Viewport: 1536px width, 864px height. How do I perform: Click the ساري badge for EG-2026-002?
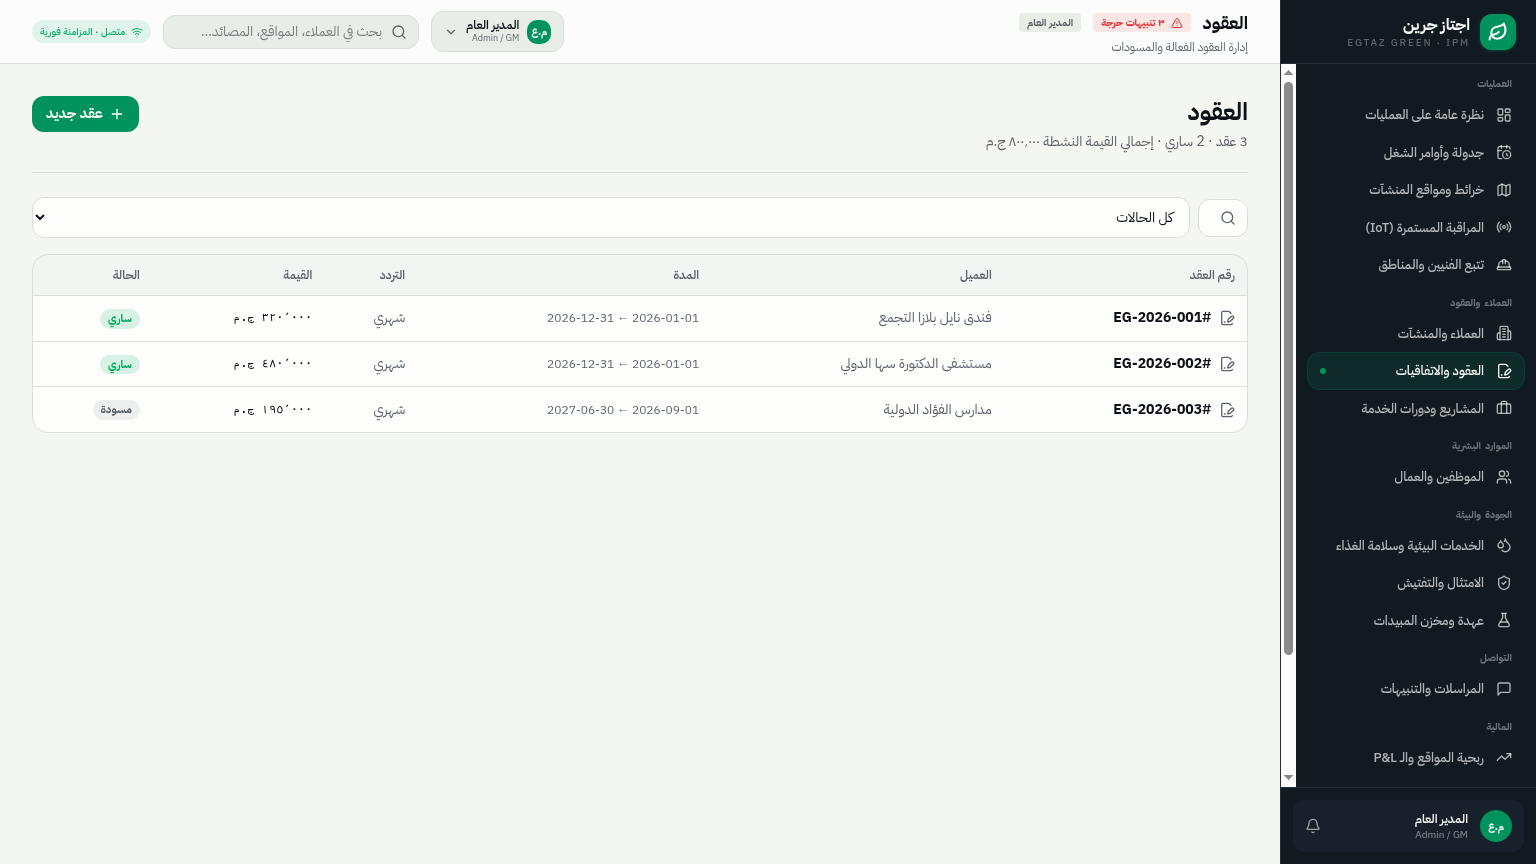tap(120, 365)
